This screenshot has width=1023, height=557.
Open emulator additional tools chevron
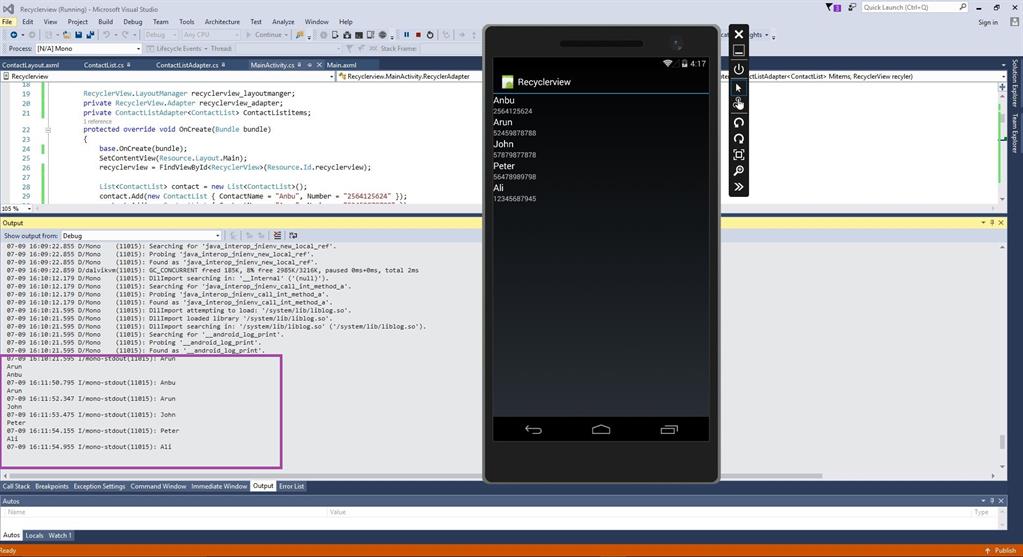click(738, 187)
